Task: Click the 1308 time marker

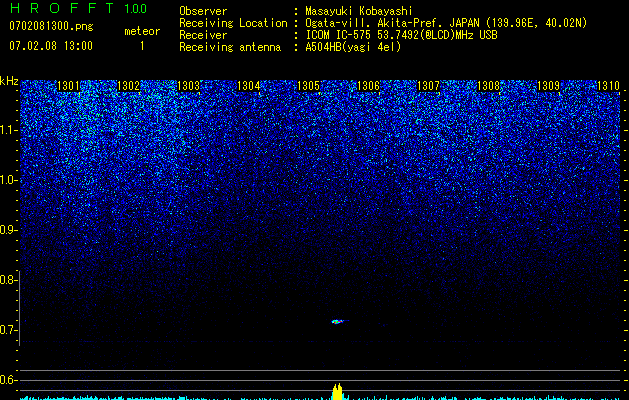Action: (489, 86)
